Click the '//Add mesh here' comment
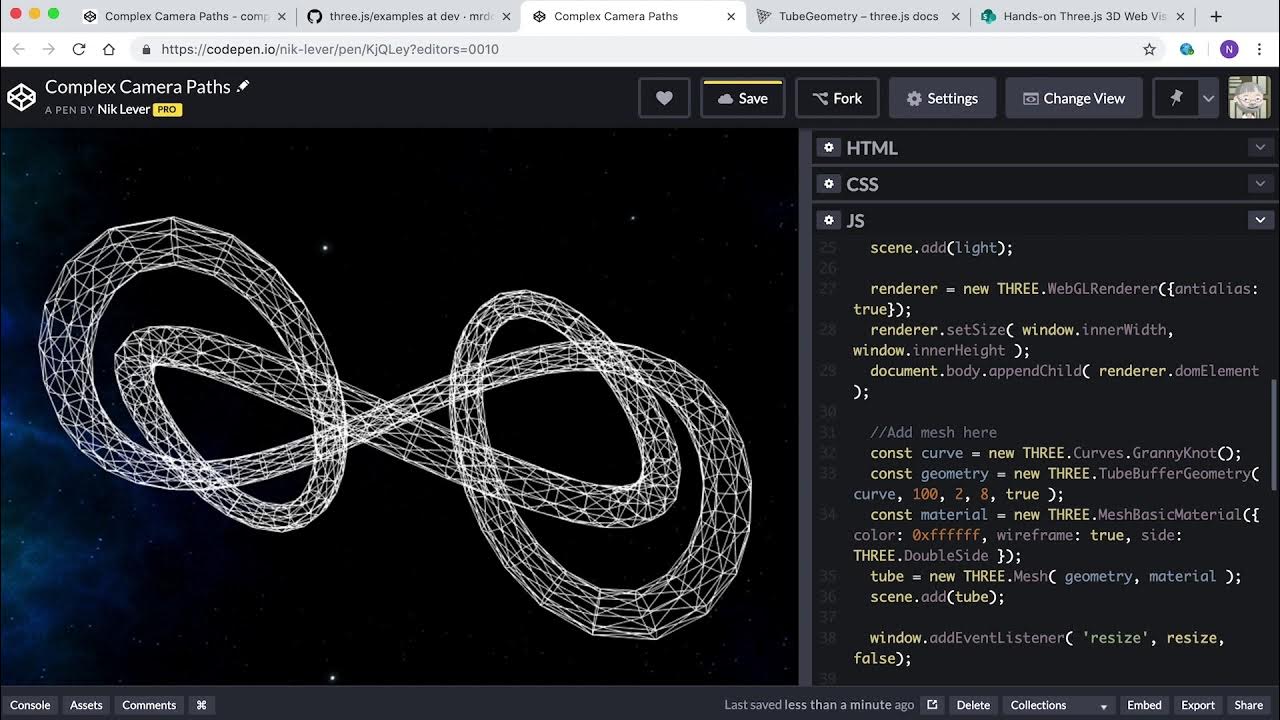This screenshot has height=720, width=1280. (933, 432)
